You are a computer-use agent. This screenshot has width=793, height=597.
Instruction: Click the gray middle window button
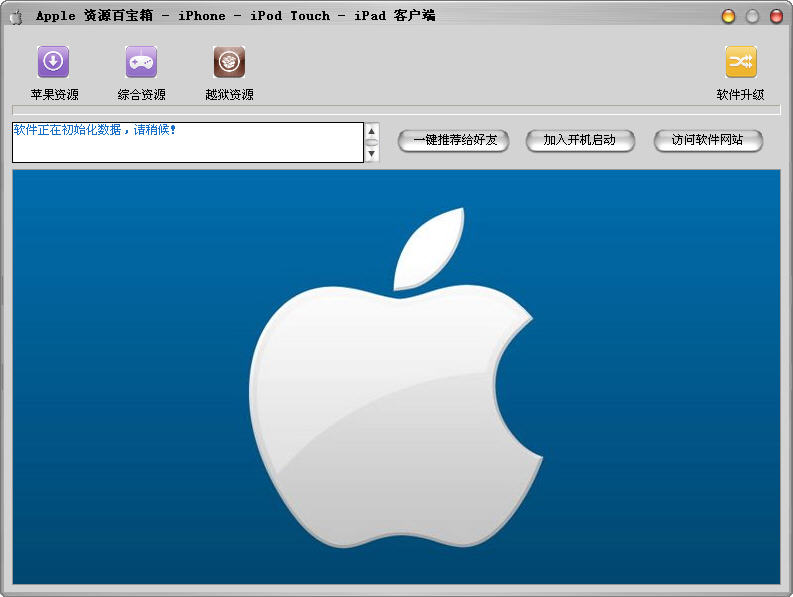[753, 16]
